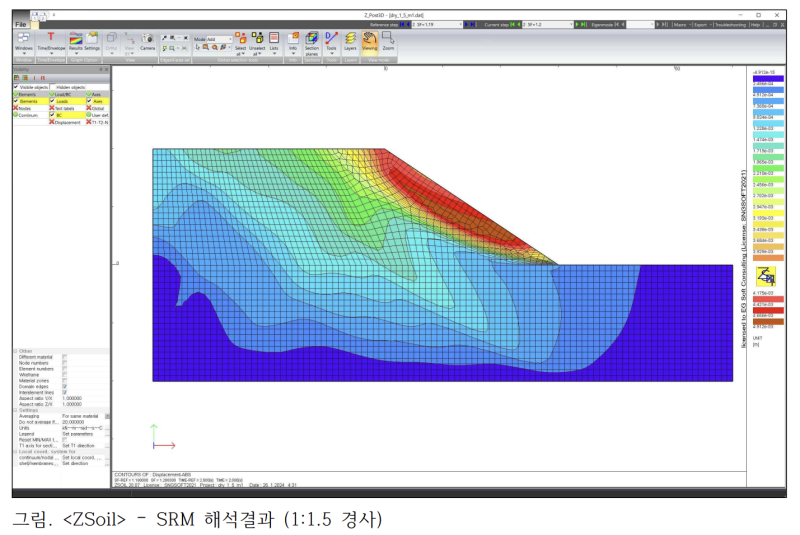Toggle yellow Elements visibility checkbox
Screen dimensions: 800x535
[16, 101]
